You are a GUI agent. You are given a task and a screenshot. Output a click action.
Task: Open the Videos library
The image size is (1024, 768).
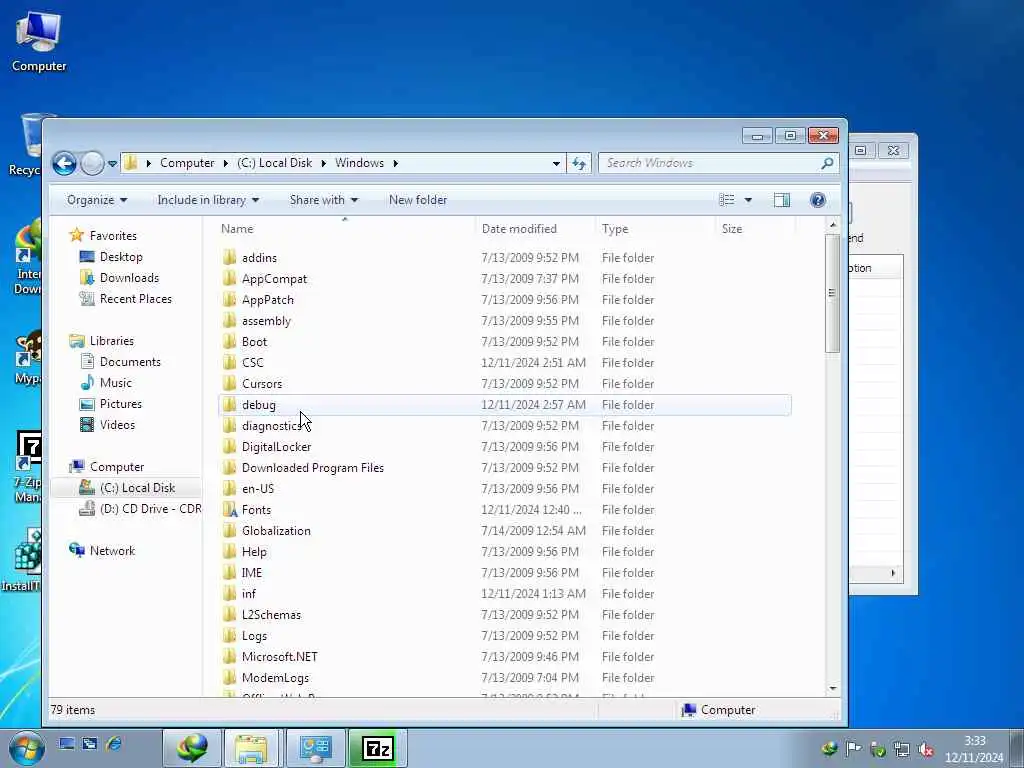(118, 424)
